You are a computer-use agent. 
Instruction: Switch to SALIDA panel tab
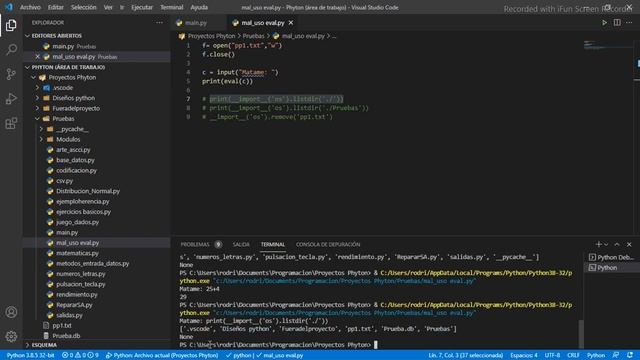pos(241,244)
